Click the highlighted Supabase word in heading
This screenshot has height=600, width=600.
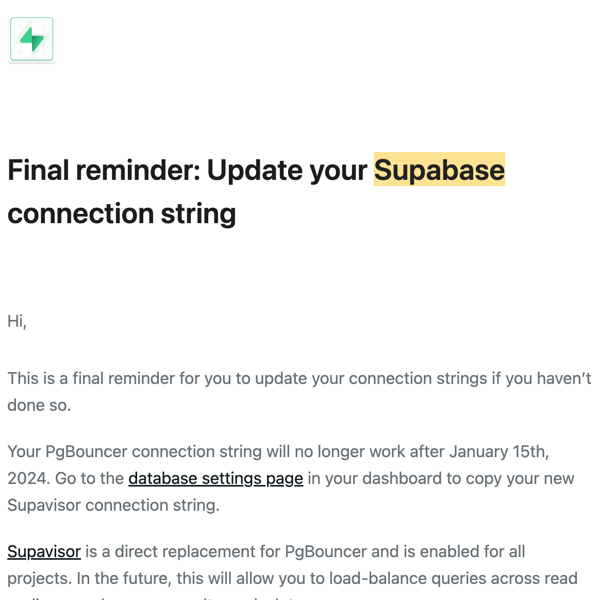[439, 170]
